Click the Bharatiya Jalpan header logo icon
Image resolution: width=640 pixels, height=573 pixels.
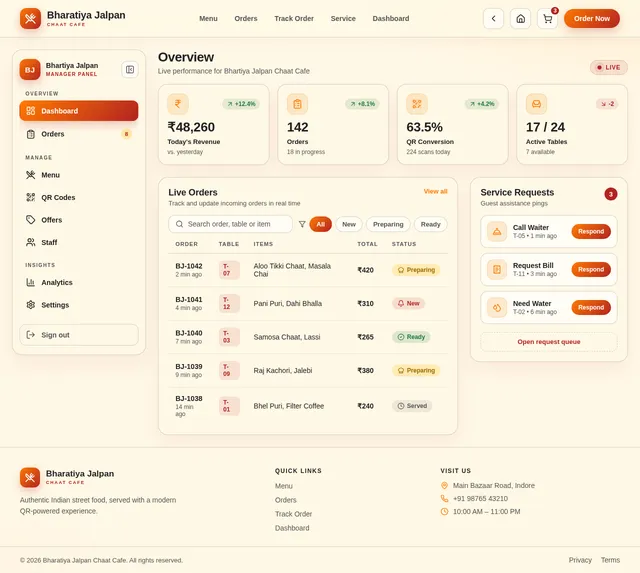(30, 18)
